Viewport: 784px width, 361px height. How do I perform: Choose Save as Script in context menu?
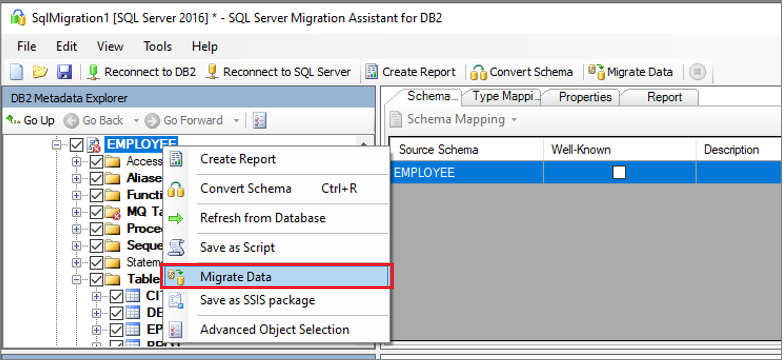276,248
